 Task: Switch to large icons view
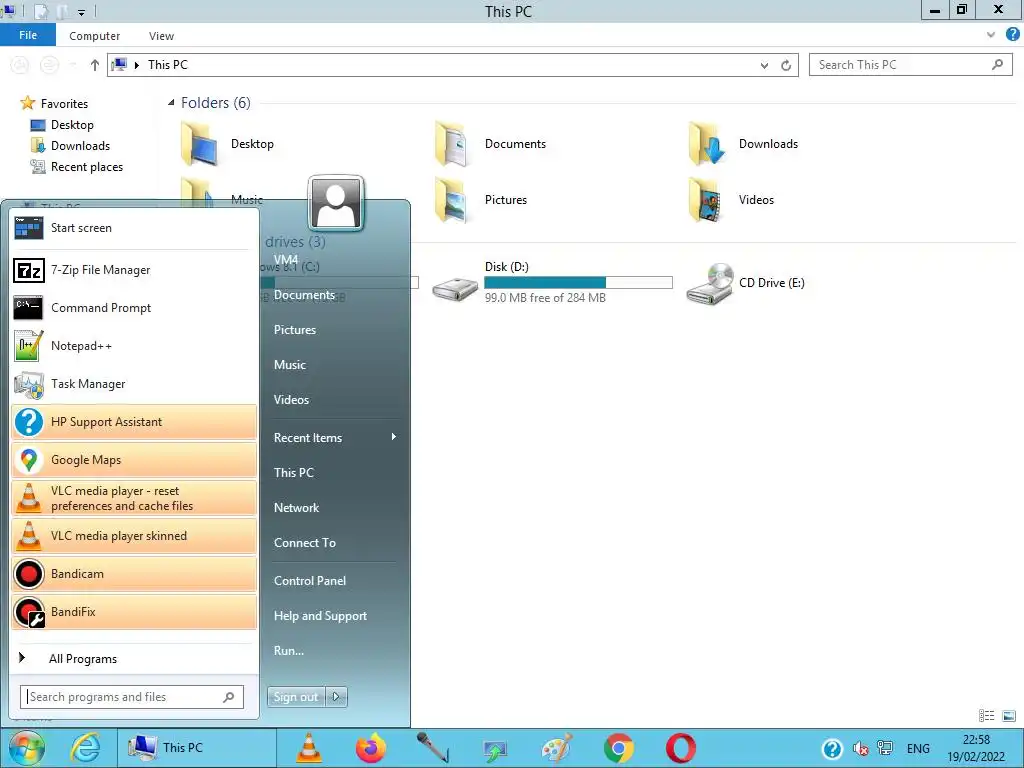tap(1009, 716)
